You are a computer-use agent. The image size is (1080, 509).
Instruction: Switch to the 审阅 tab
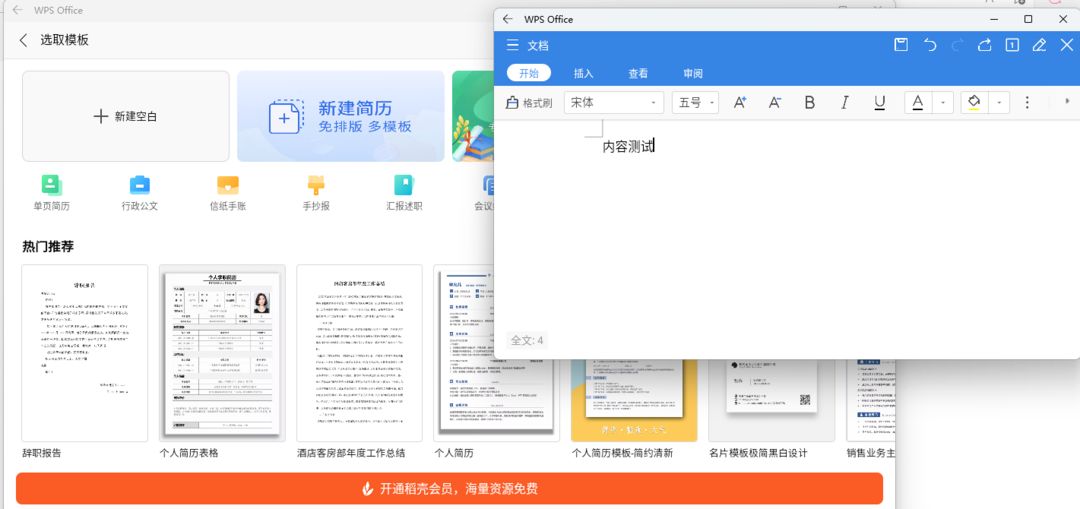(x=693, y=73)
